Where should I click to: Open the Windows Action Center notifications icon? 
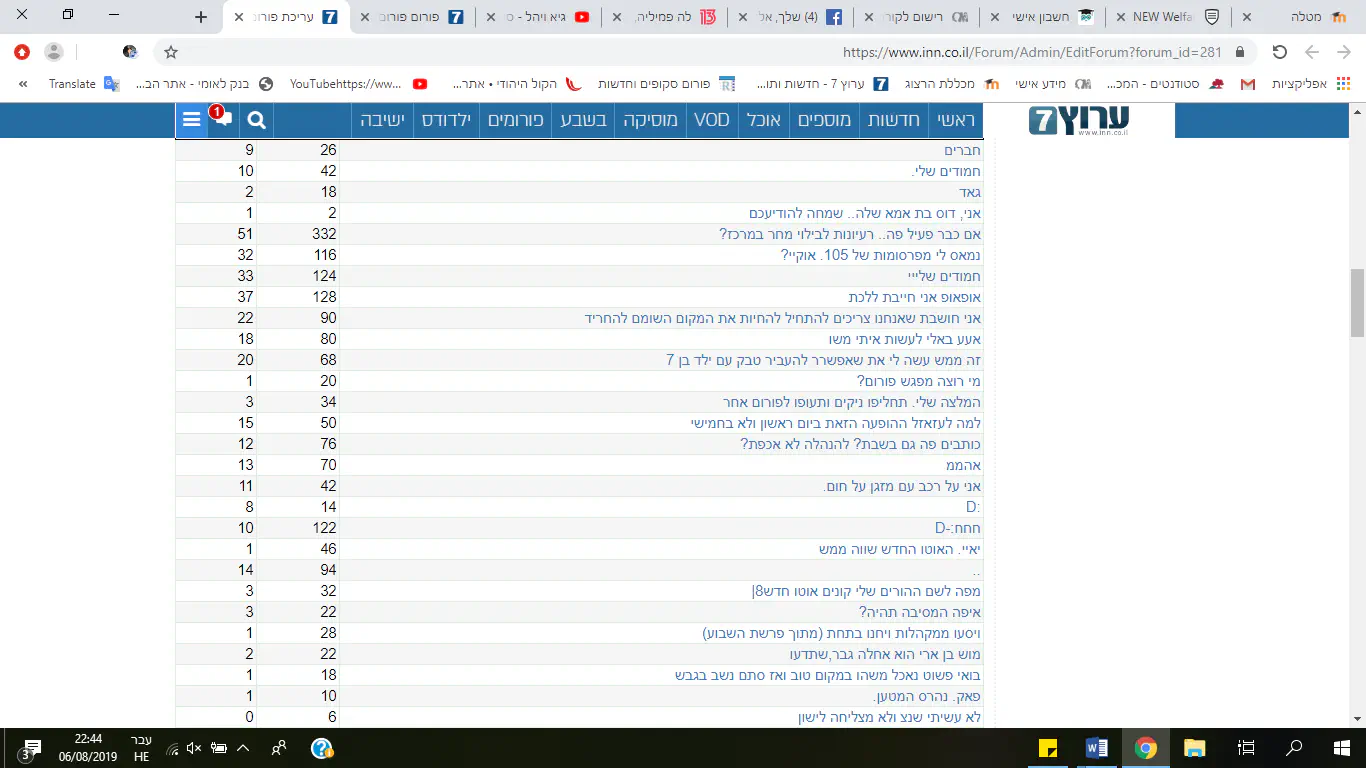tap(31, 748)
